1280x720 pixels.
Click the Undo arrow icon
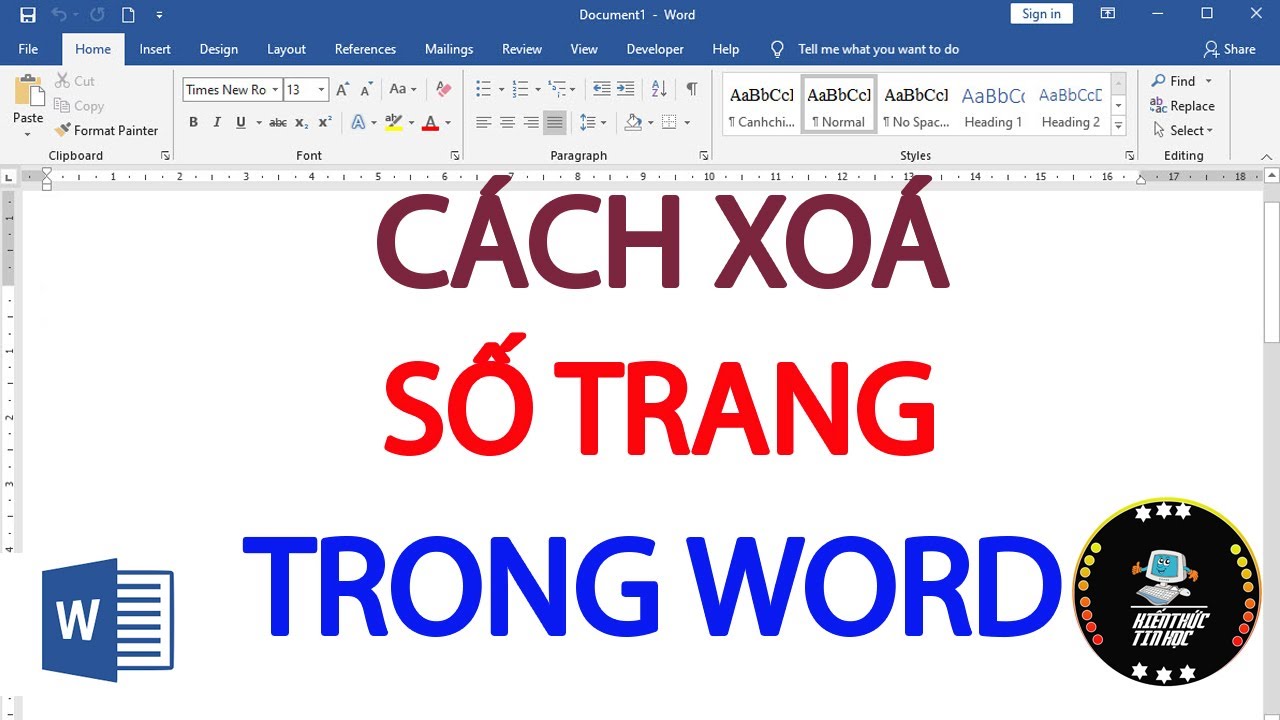coord(59,15)
